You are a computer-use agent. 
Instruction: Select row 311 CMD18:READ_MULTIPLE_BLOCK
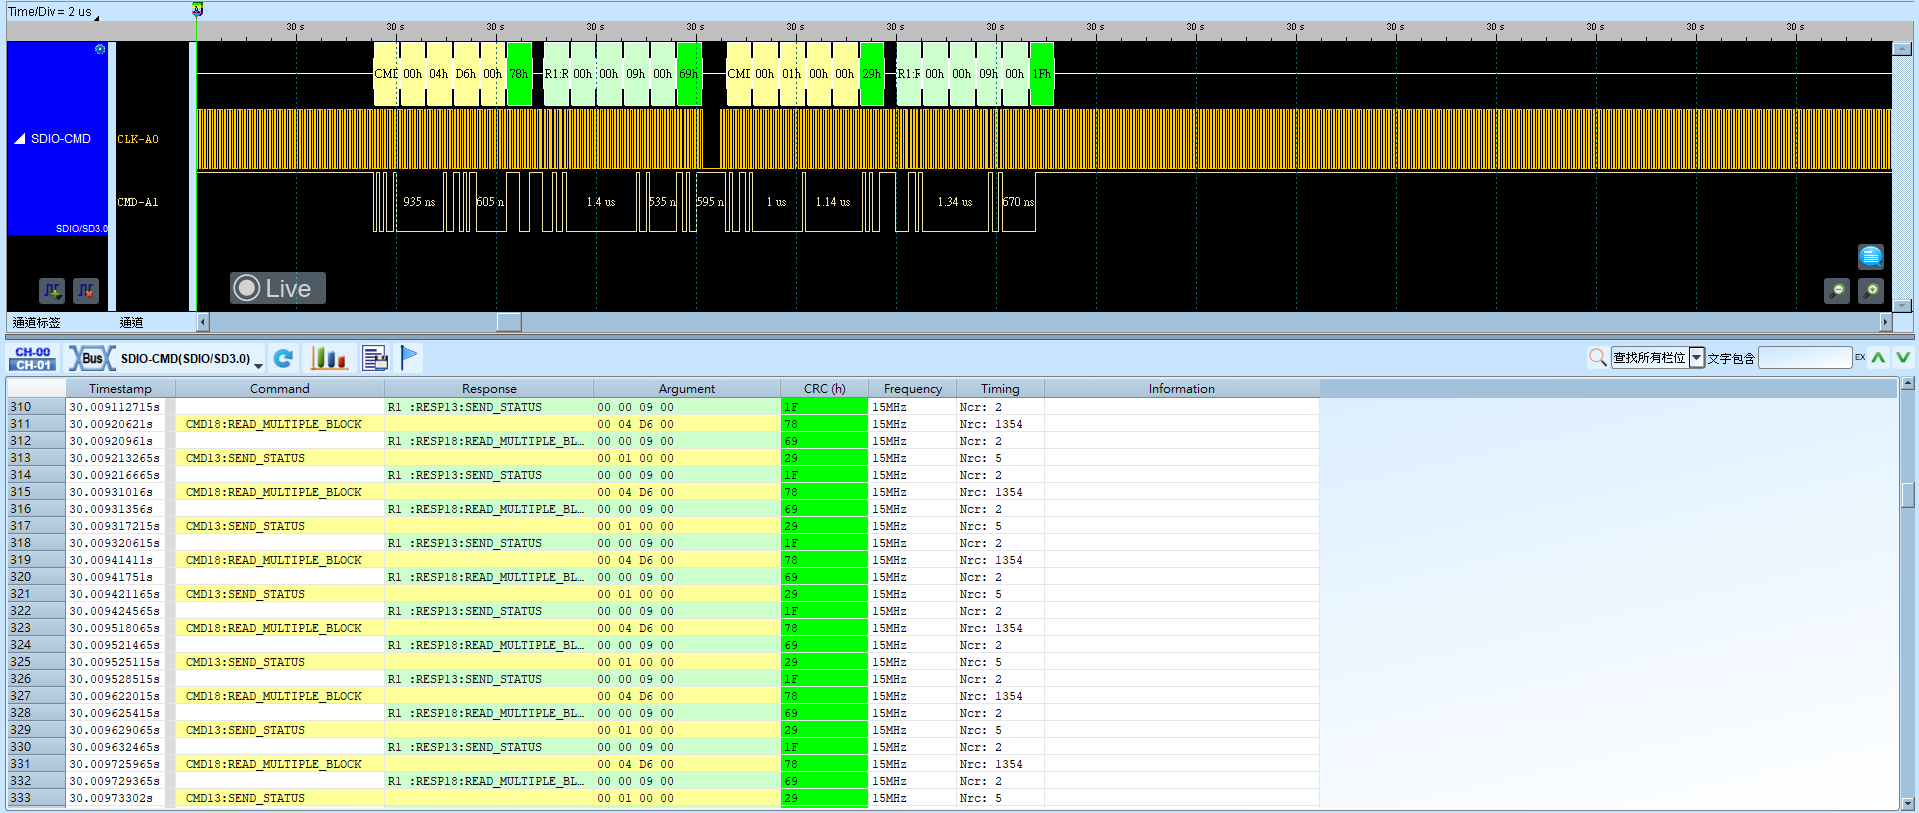click(663, 424)
